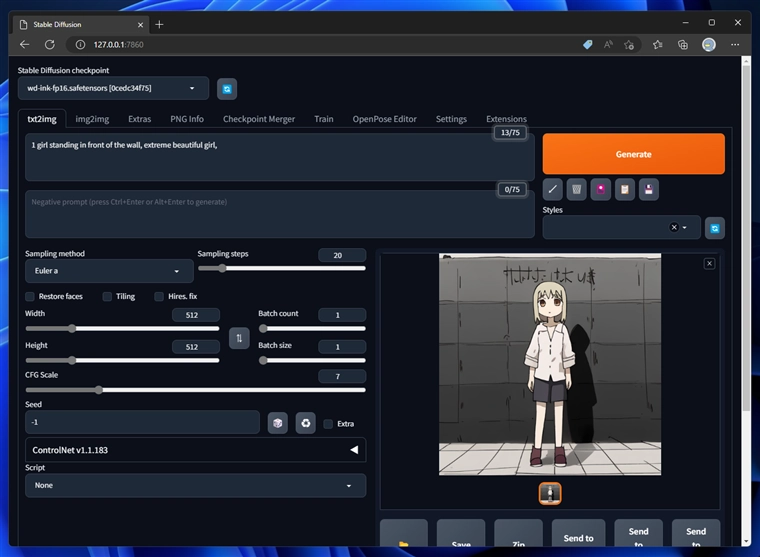
Task: Open the Sampling method dropdown
Action: (x=109, y=271)
